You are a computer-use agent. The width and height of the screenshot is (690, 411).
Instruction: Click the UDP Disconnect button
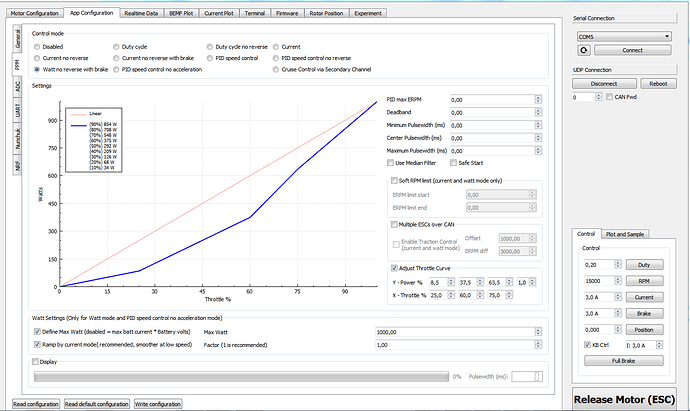(x=603, y=84)
